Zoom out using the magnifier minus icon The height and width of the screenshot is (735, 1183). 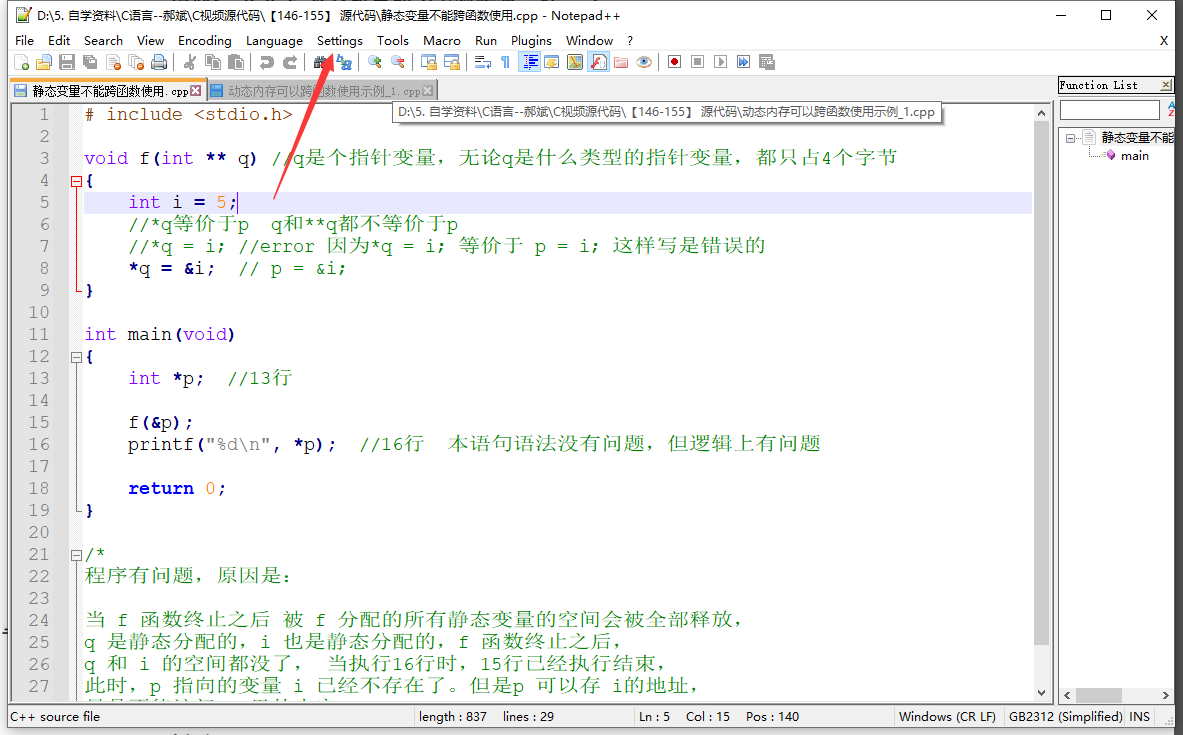tap(398, 62)
